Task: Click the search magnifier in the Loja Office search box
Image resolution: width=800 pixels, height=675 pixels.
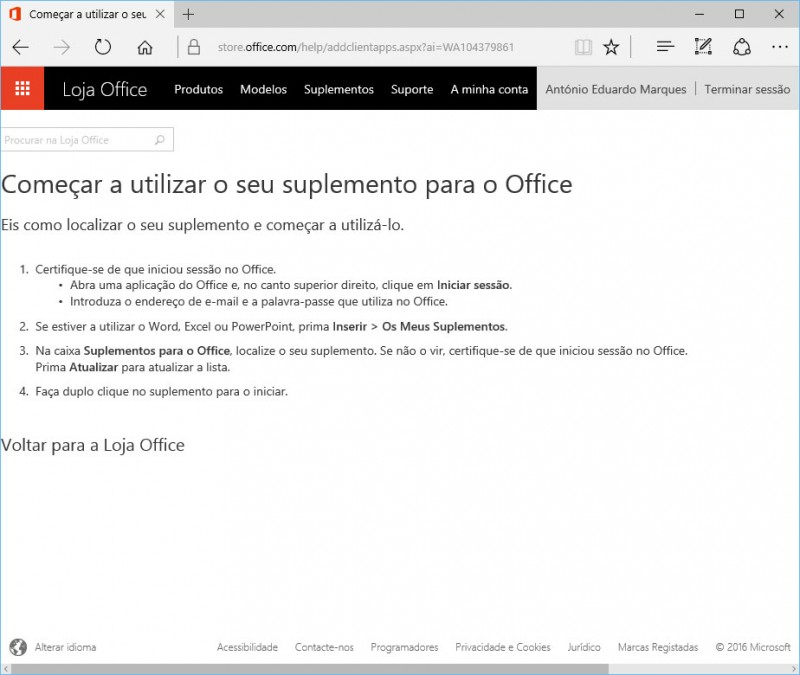Action: click(160, 139)
